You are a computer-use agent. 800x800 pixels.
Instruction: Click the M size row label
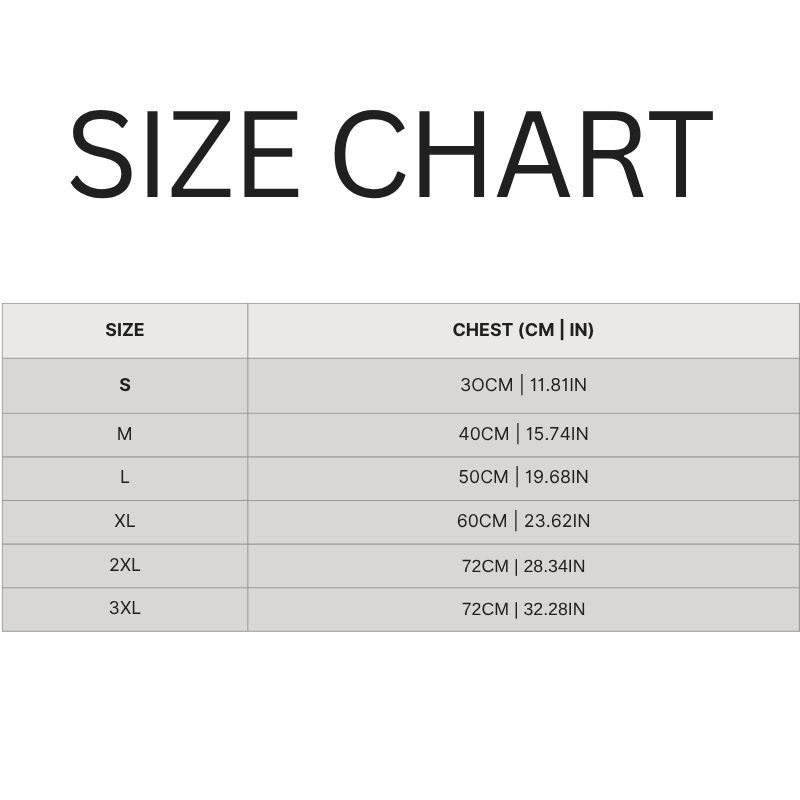point(125,434)
